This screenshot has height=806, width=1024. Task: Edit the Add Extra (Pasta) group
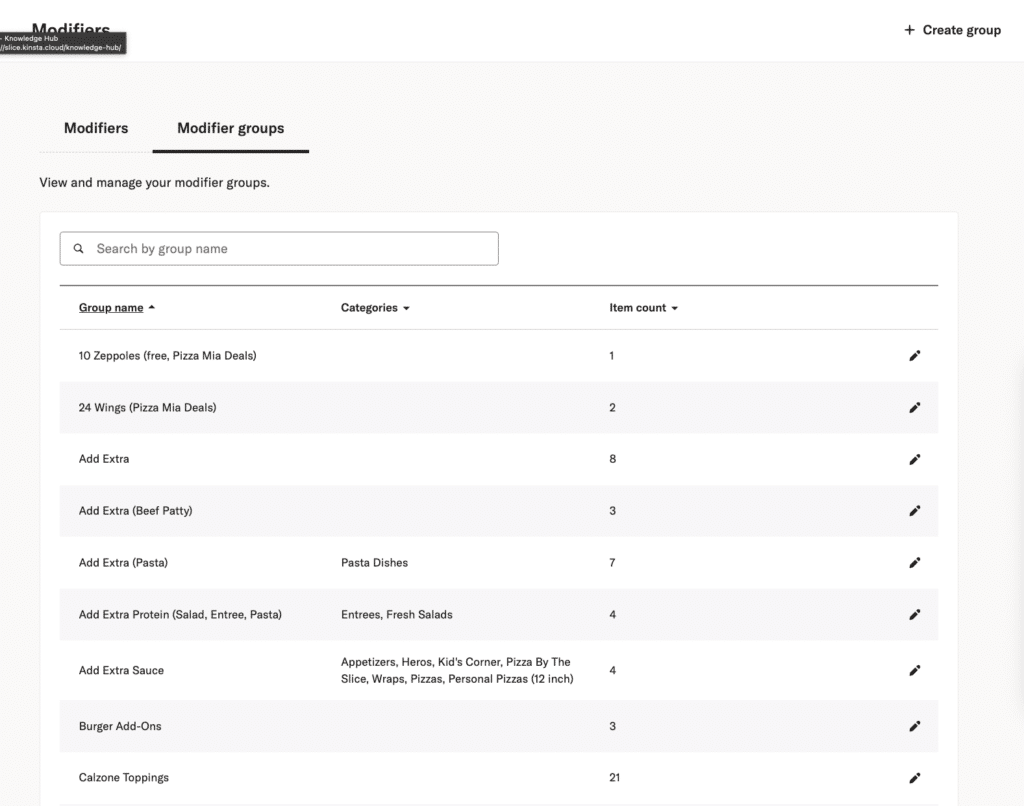coord(914,563)
